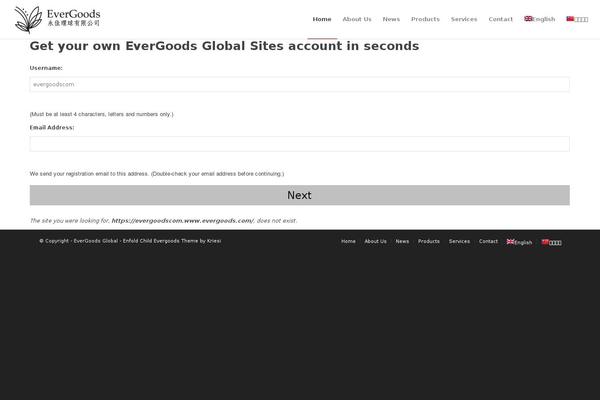
Task: Focus the Username input field
Action: 299,84
